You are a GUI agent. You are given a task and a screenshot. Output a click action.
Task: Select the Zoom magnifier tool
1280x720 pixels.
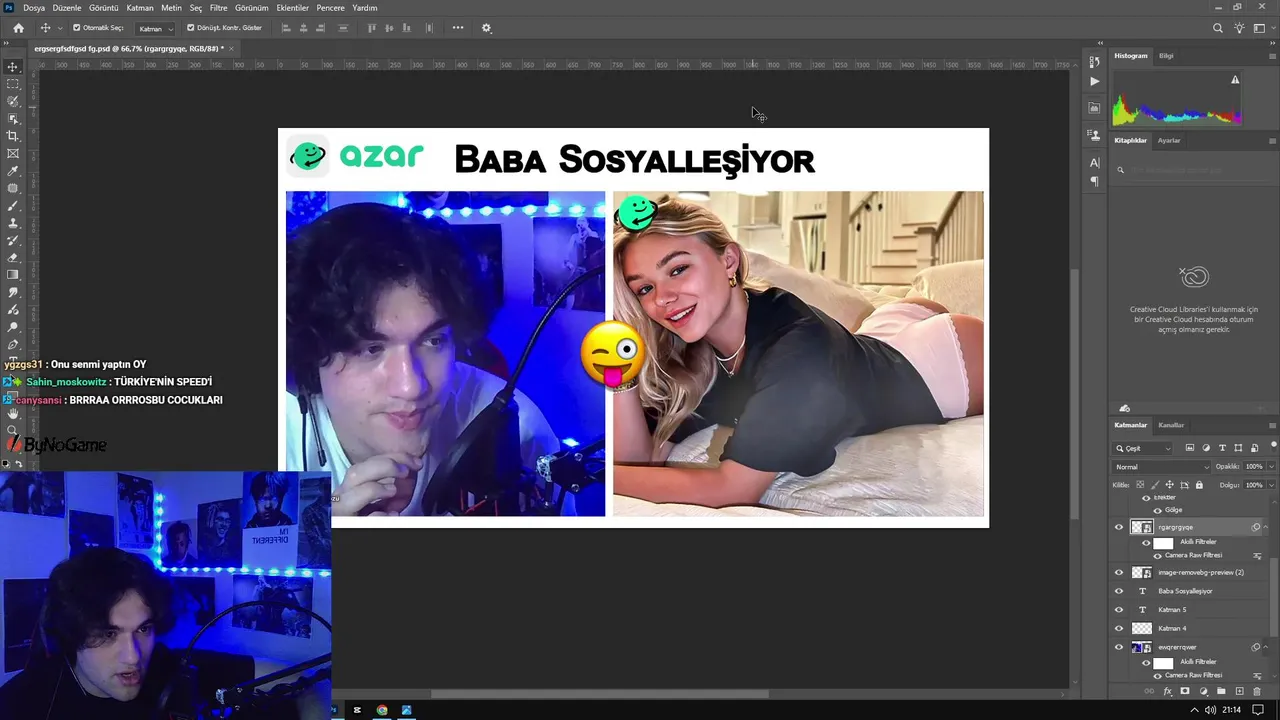pos(13,431)
